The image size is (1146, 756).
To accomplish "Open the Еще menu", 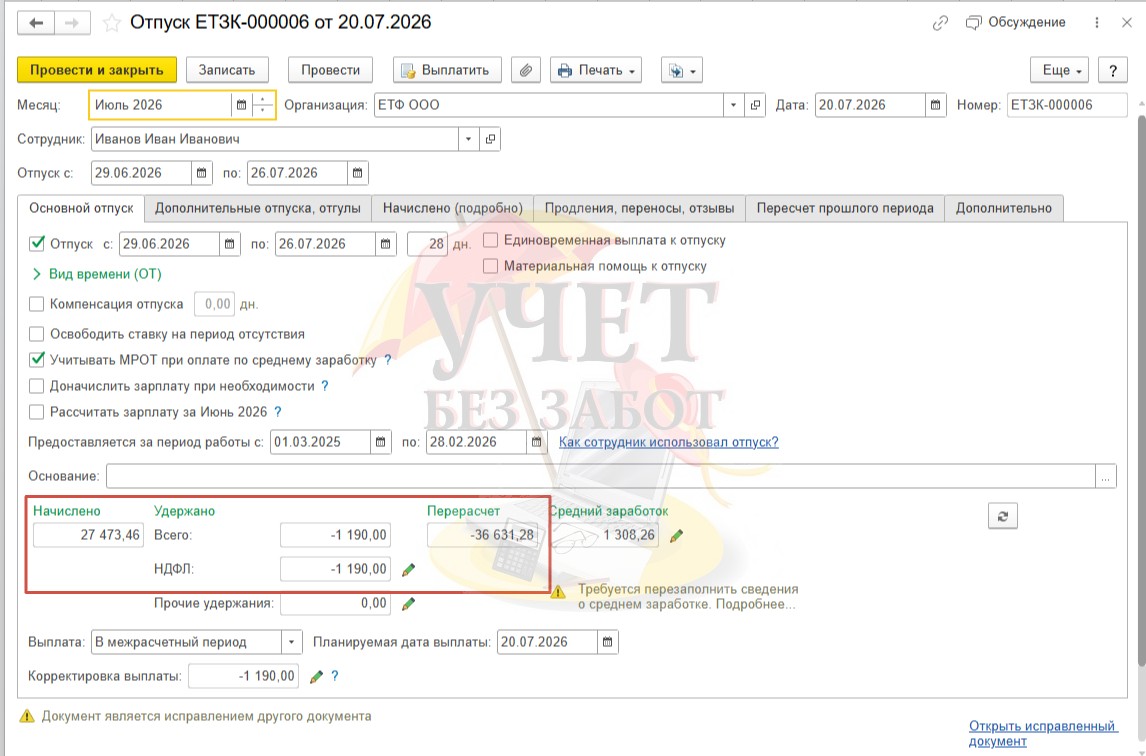I will click(x=1060, y=70).
